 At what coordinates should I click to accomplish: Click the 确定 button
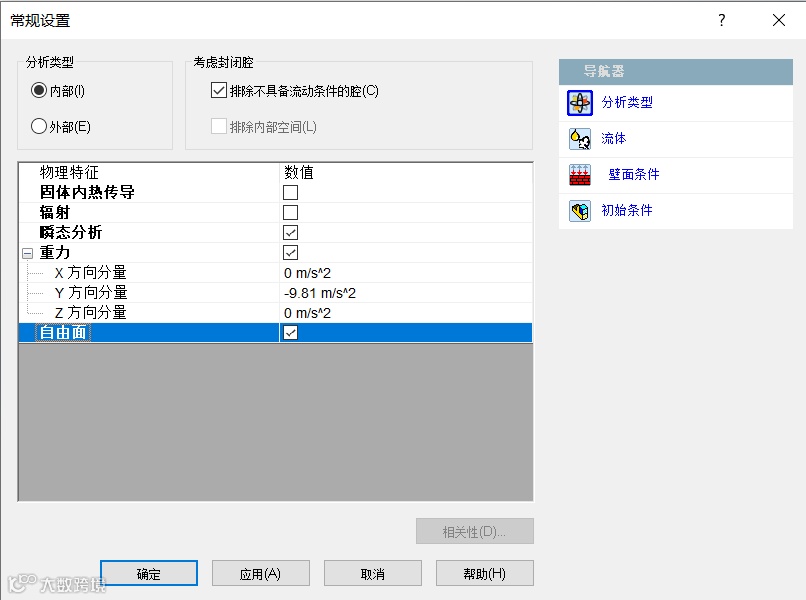149,573
